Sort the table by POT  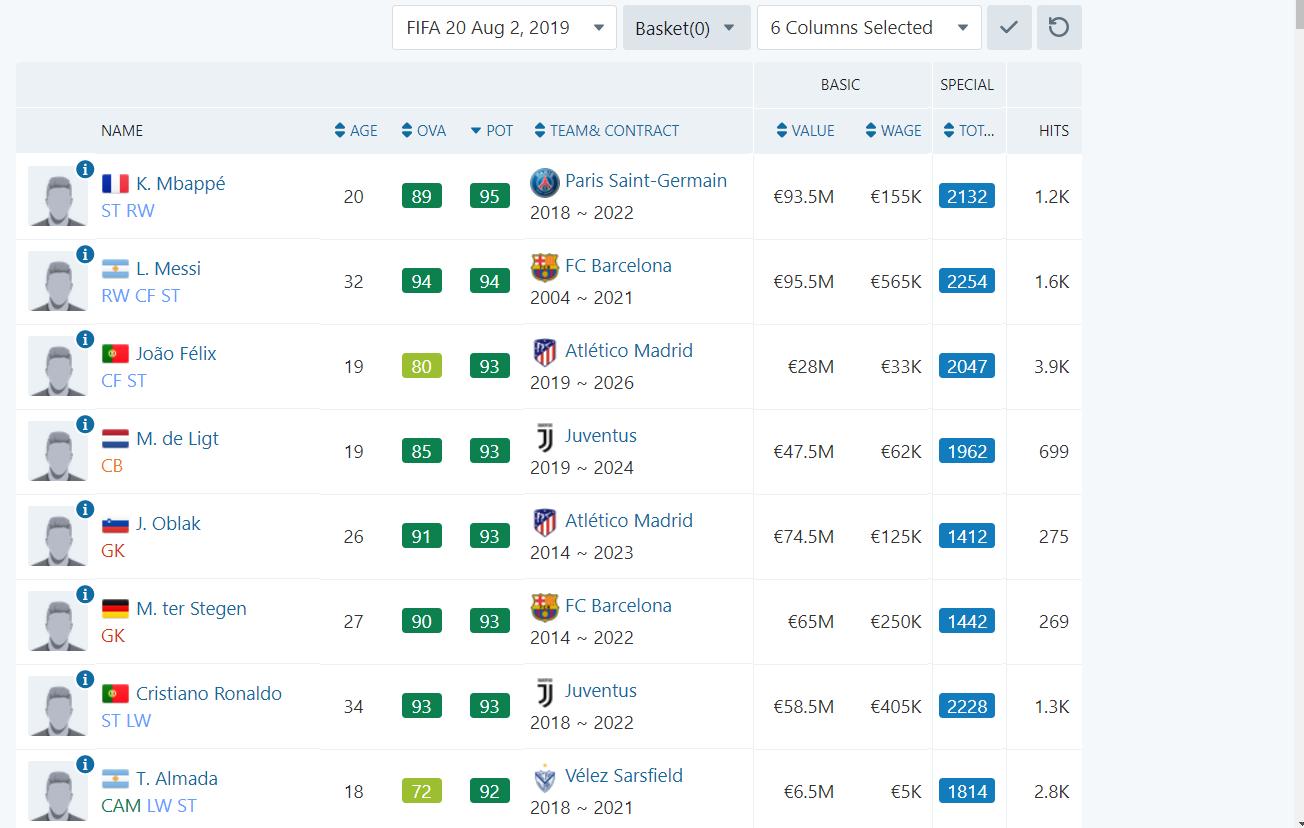[491, 131]
